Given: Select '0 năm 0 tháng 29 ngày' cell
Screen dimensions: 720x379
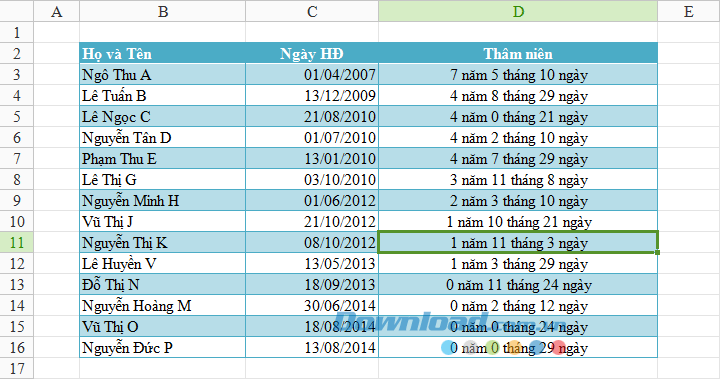Looking at the screenshot, I should (518, 347).
